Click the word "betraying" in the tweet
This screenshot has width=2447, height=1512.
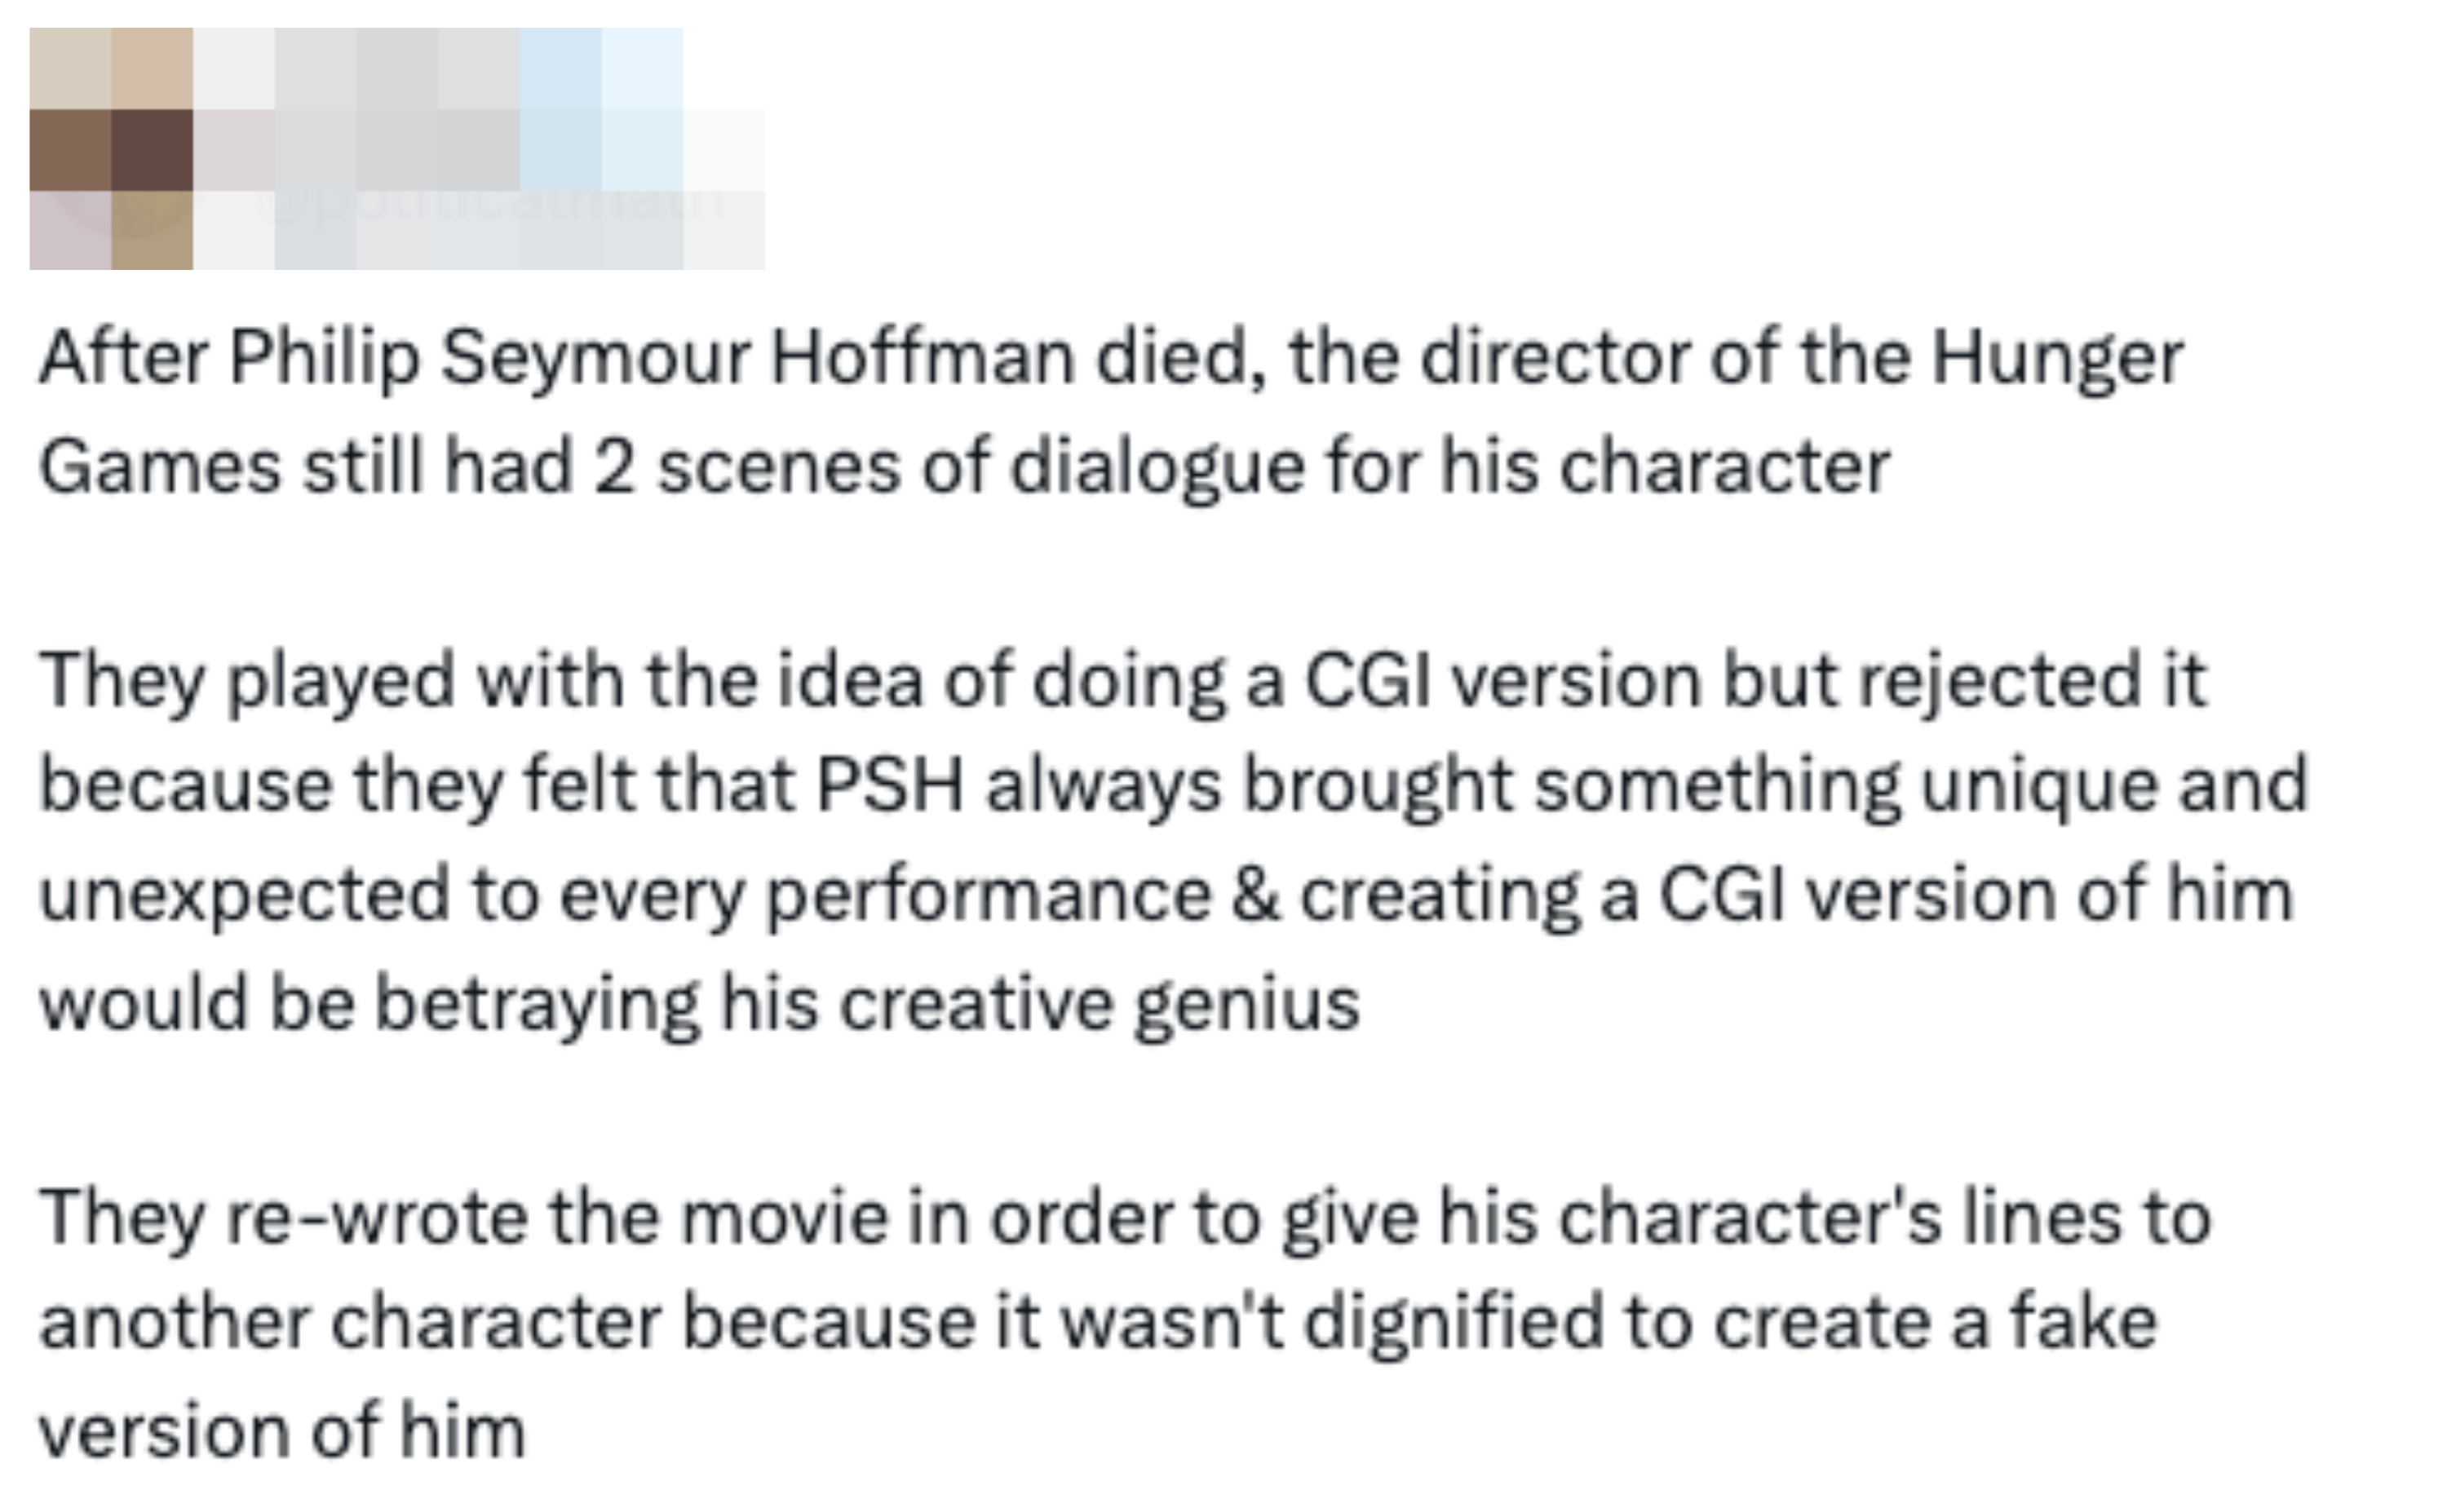point(537,1003)
